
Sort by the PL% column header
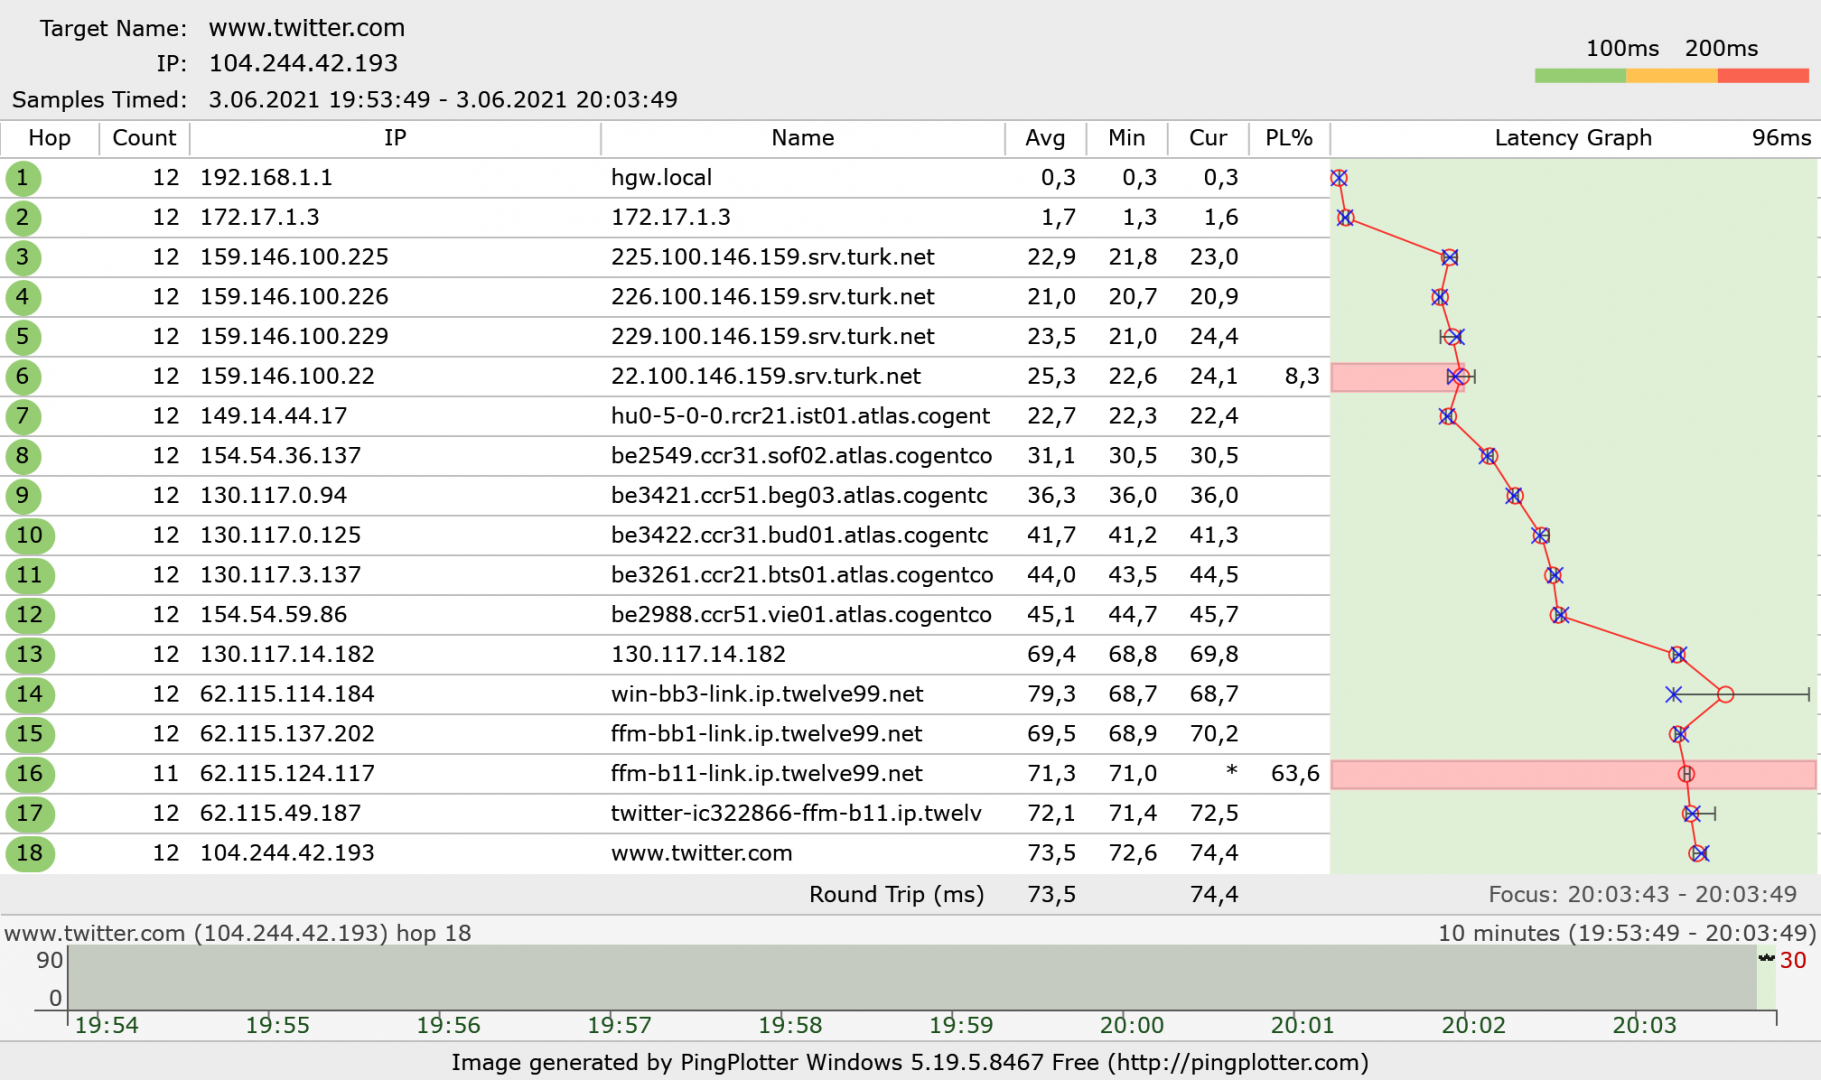coord(1289,138)
